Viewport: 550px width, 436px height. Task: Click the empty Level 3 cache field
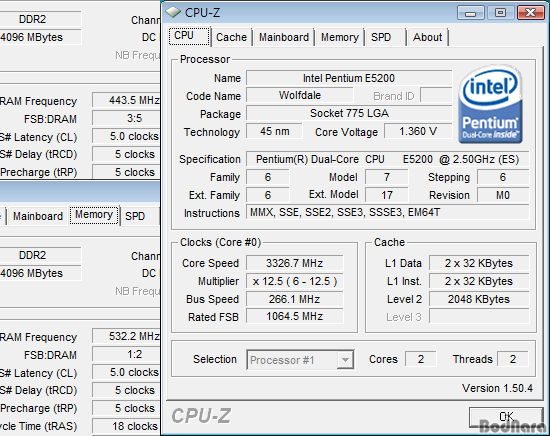(x=479, y=316)
